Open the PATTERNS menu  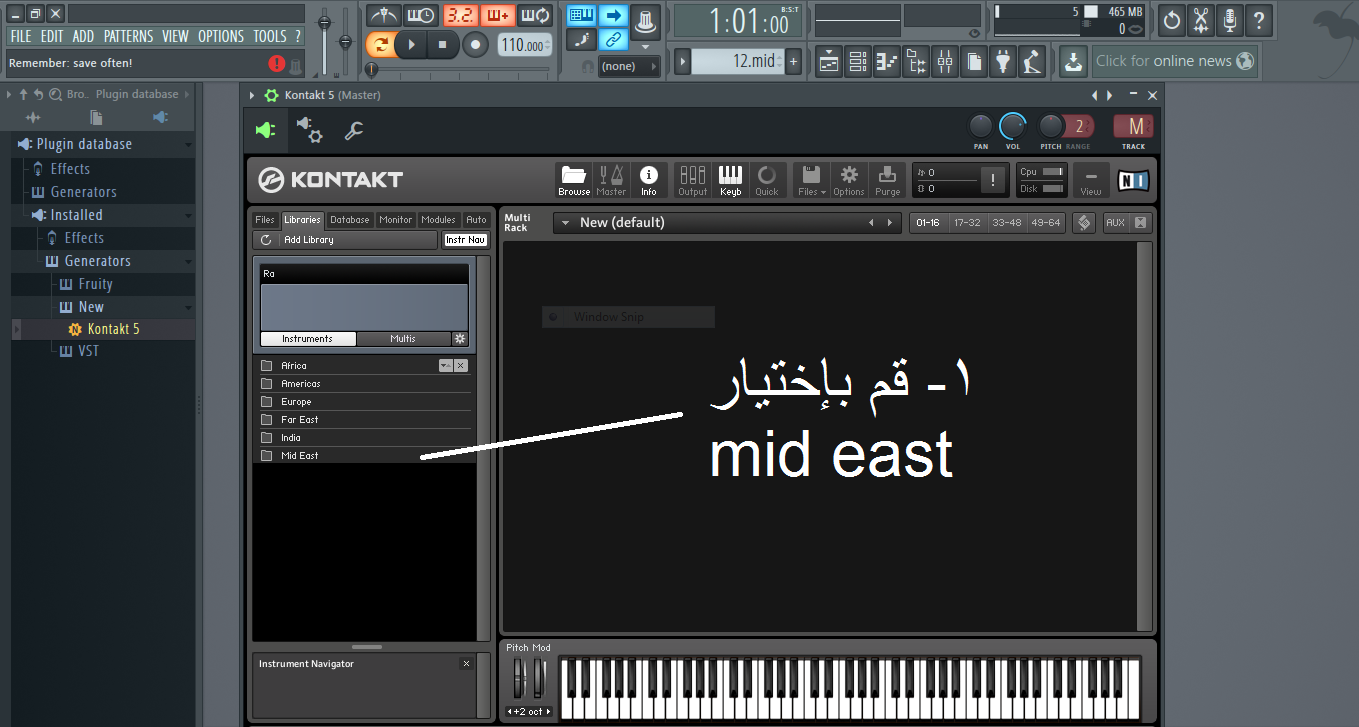pos(128,36)
